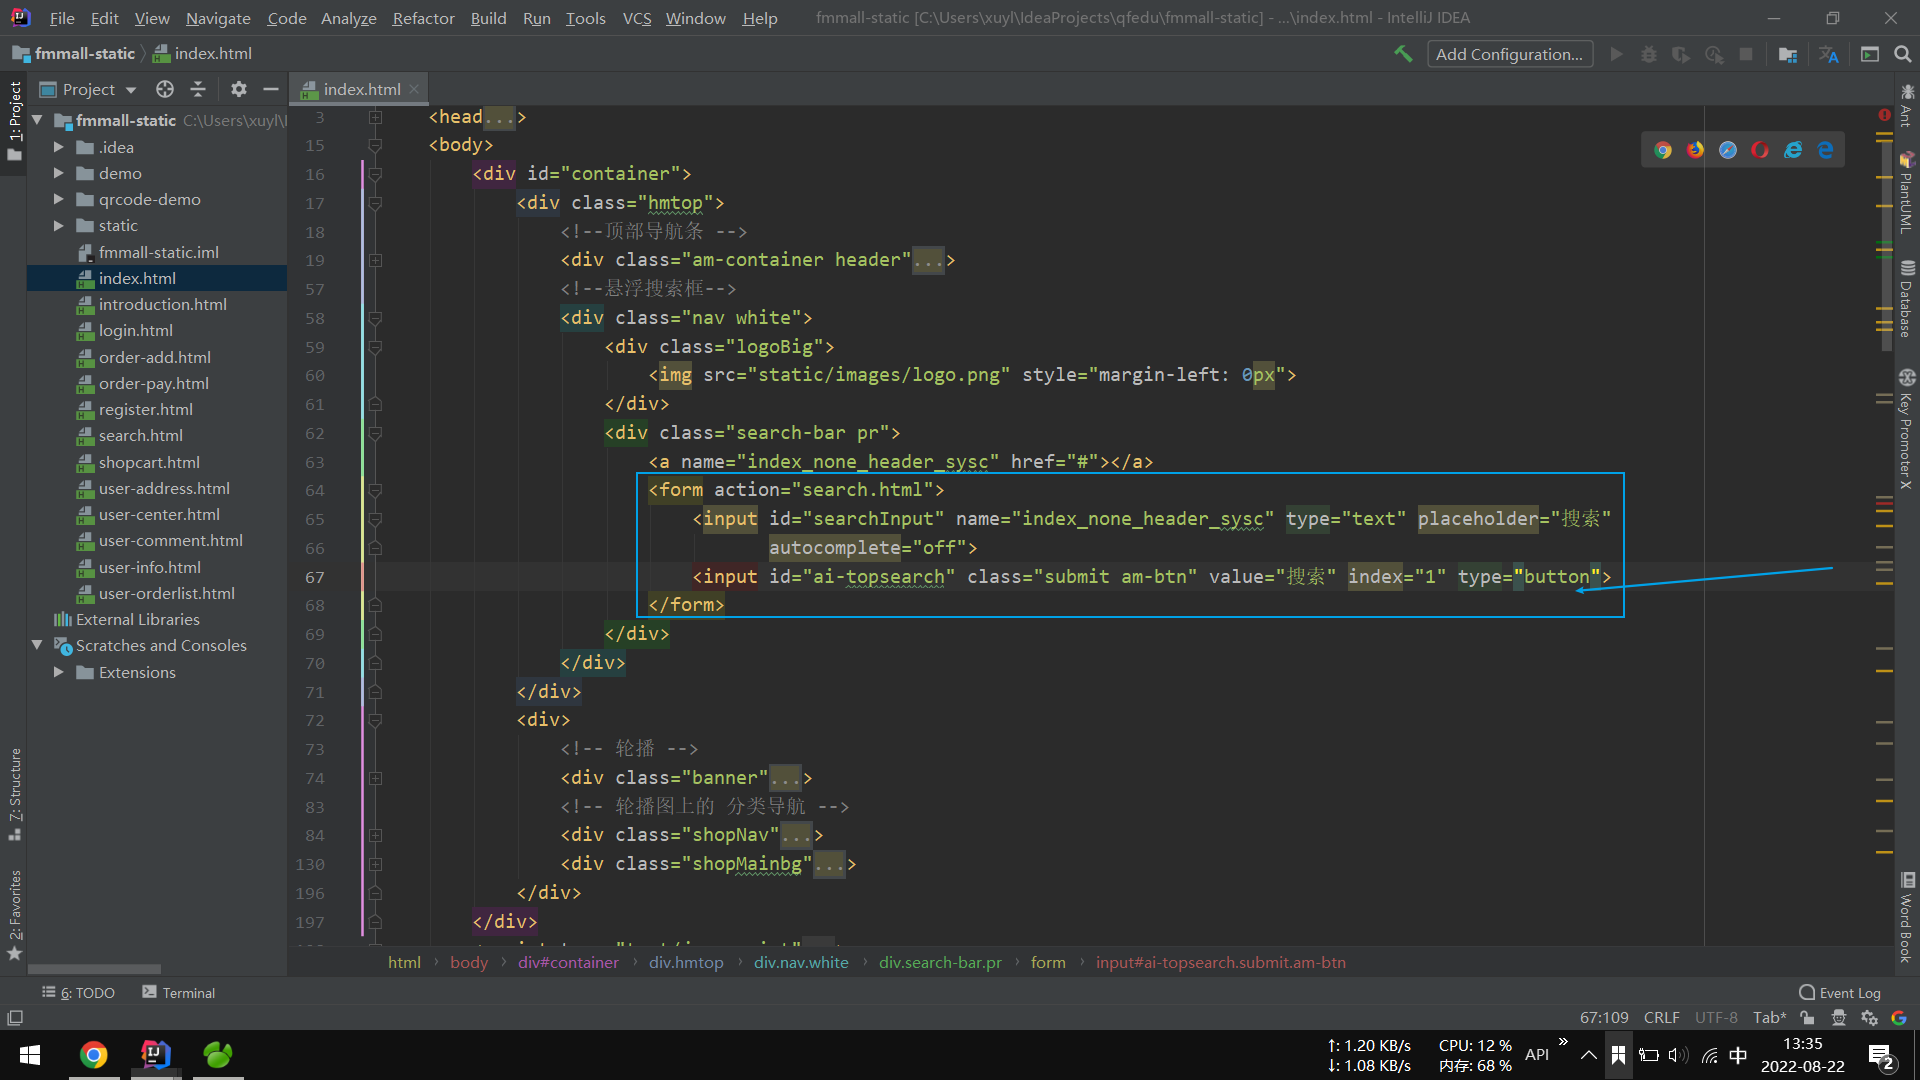
Task: Open the Event Log
Action: (x=1840, y=992)
